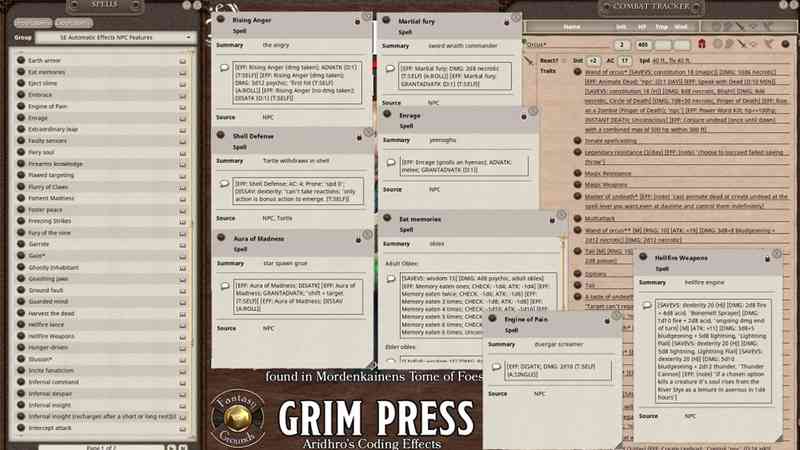Click the Fantasy Grounds logo

point(233,420)
